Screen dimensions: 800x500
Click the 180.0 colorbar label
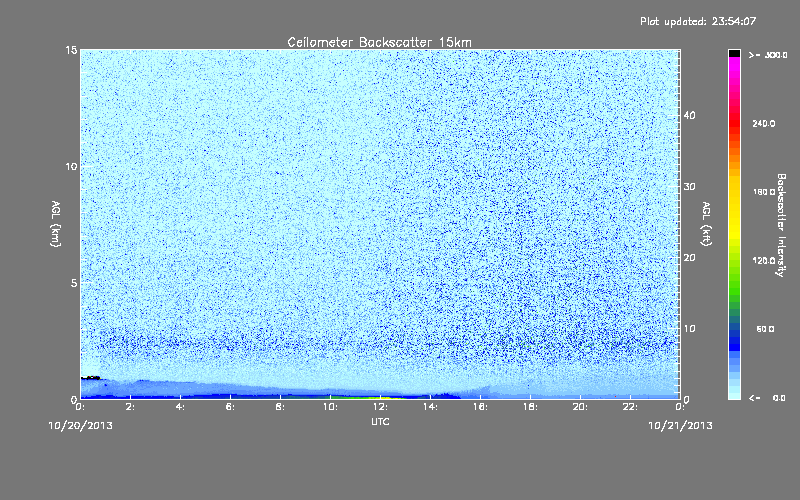point(764,192)
